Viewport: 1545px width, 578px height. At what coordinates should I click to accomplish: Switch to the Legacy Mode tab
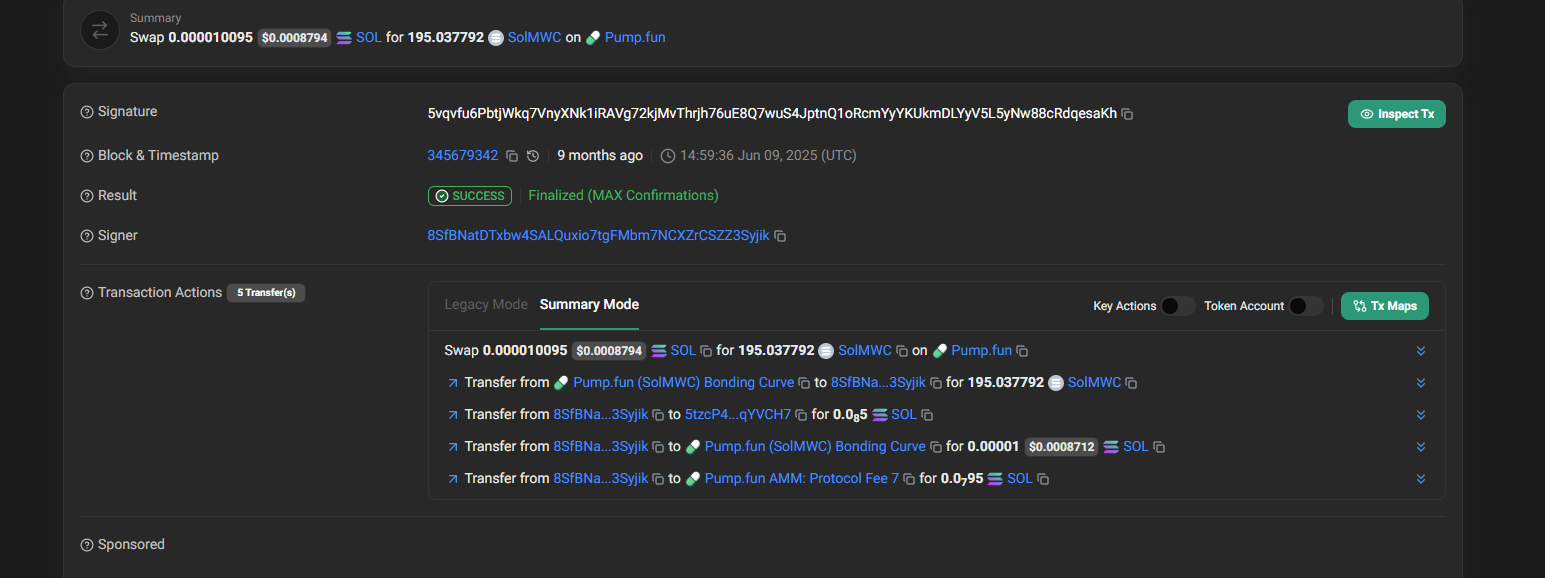[x=486, y=304]
